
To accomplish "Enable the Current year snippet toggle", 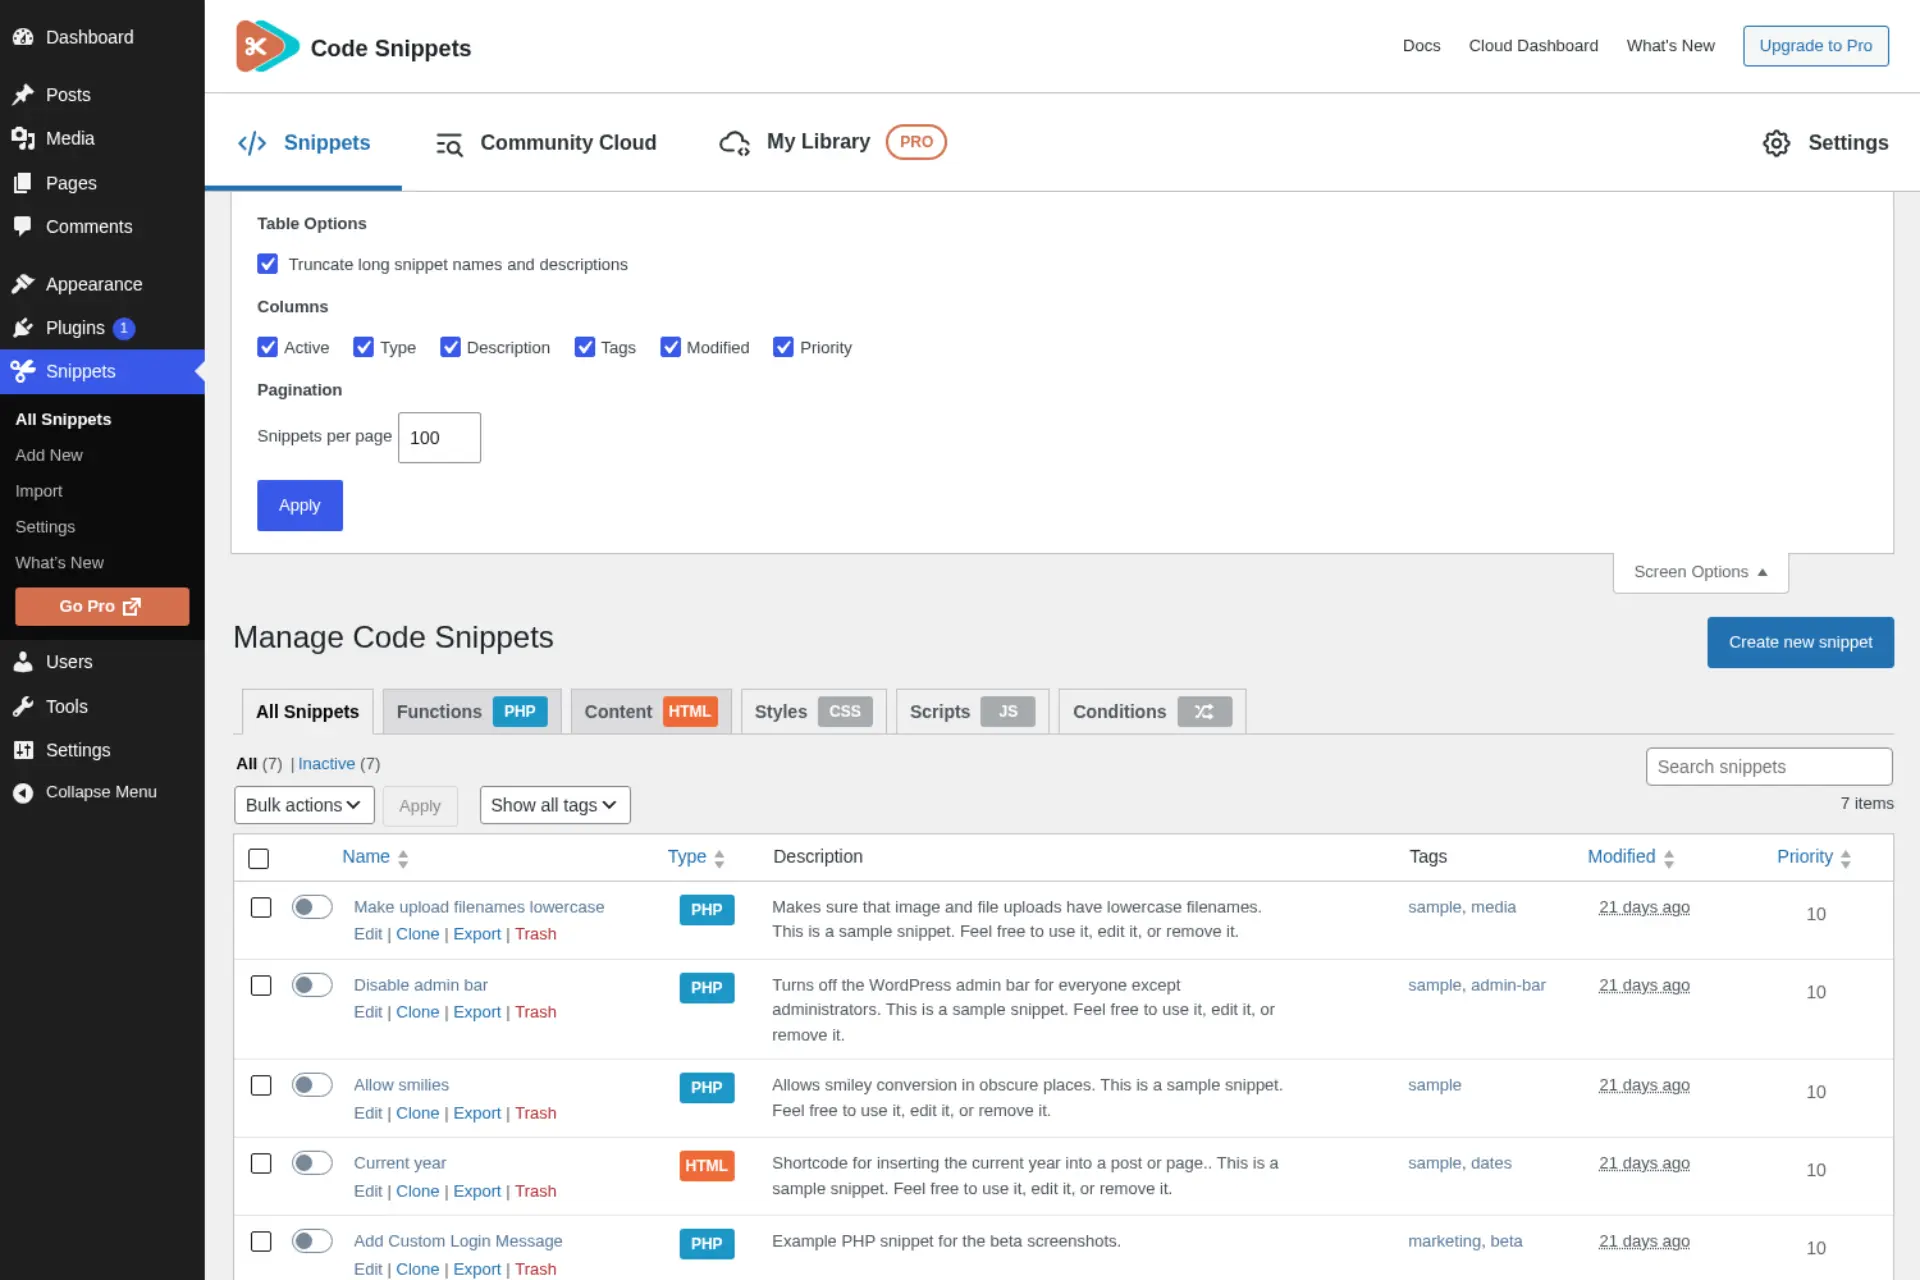I will [312, 1163].
